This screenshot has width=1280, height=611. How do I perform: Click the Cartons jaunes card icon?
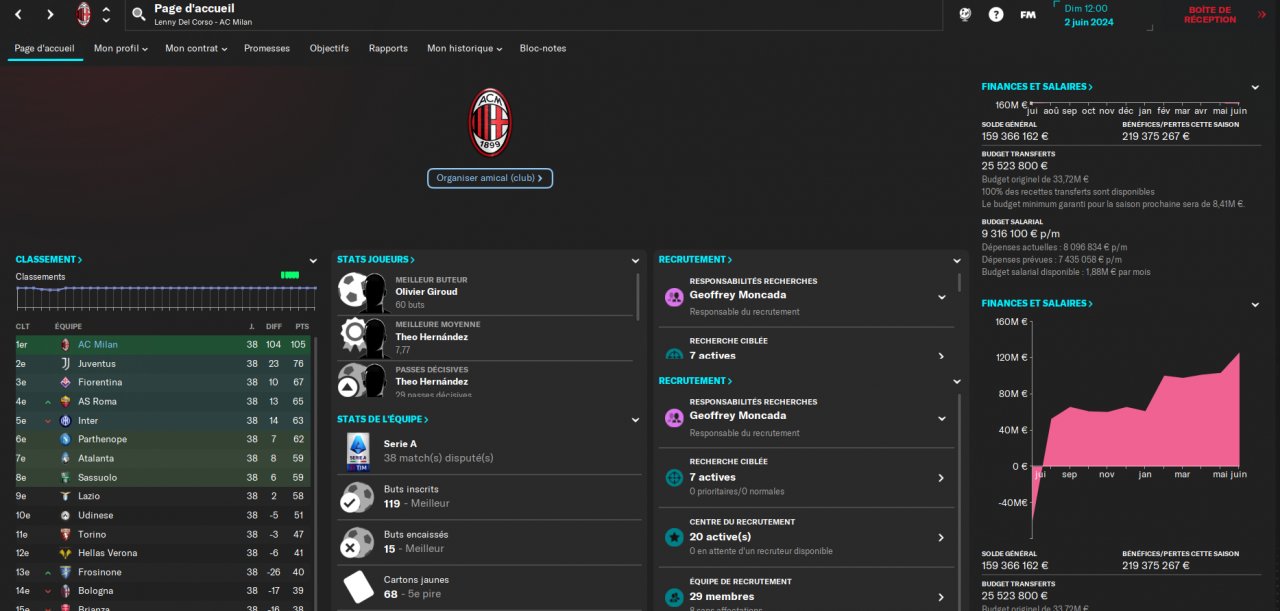point(357,587)
